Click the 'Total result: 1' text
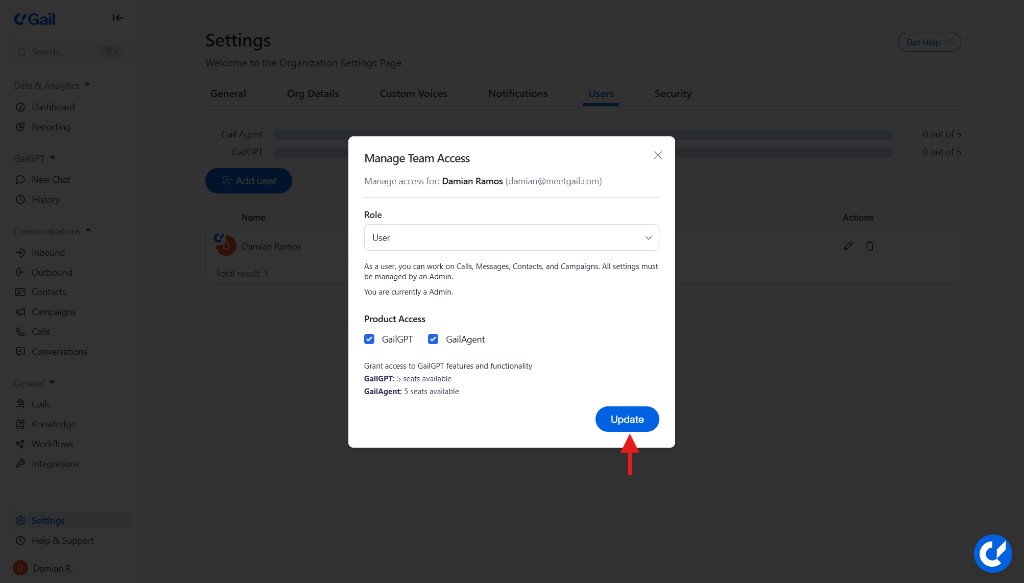1024x583 pixels. tap(242, 274)
